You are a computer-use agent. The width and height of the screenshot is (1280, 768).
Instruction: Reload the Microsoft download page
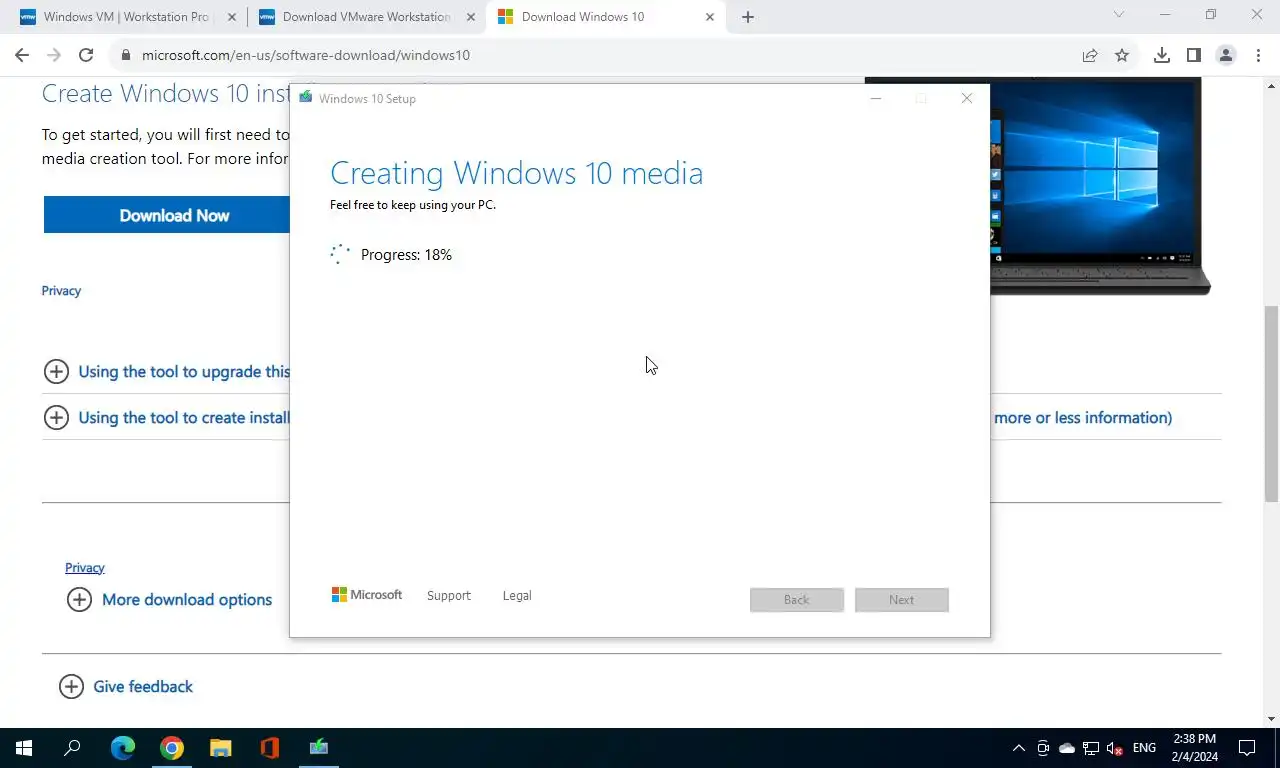point(86,55)
